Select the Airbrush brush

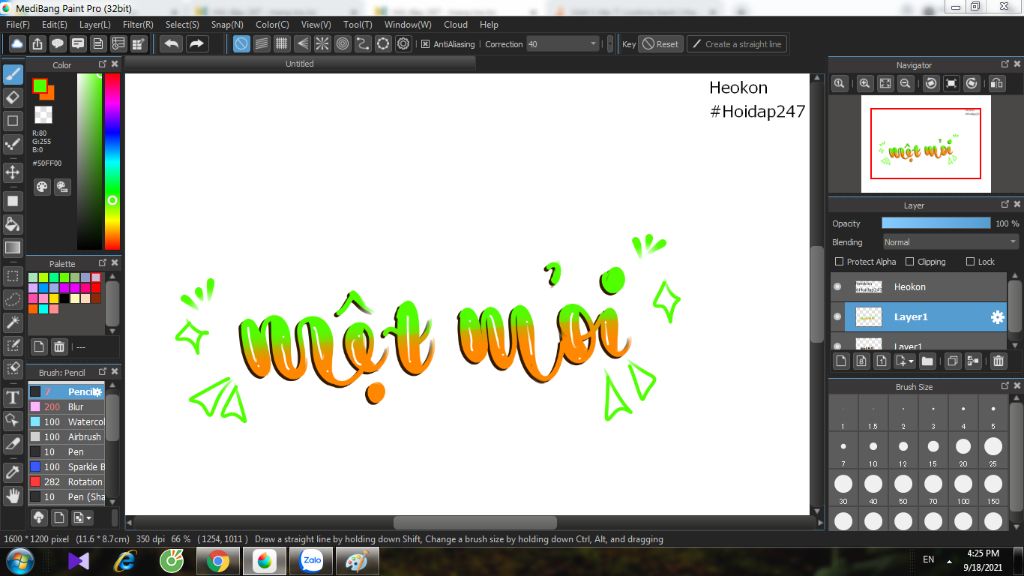[x=67, y=437]
